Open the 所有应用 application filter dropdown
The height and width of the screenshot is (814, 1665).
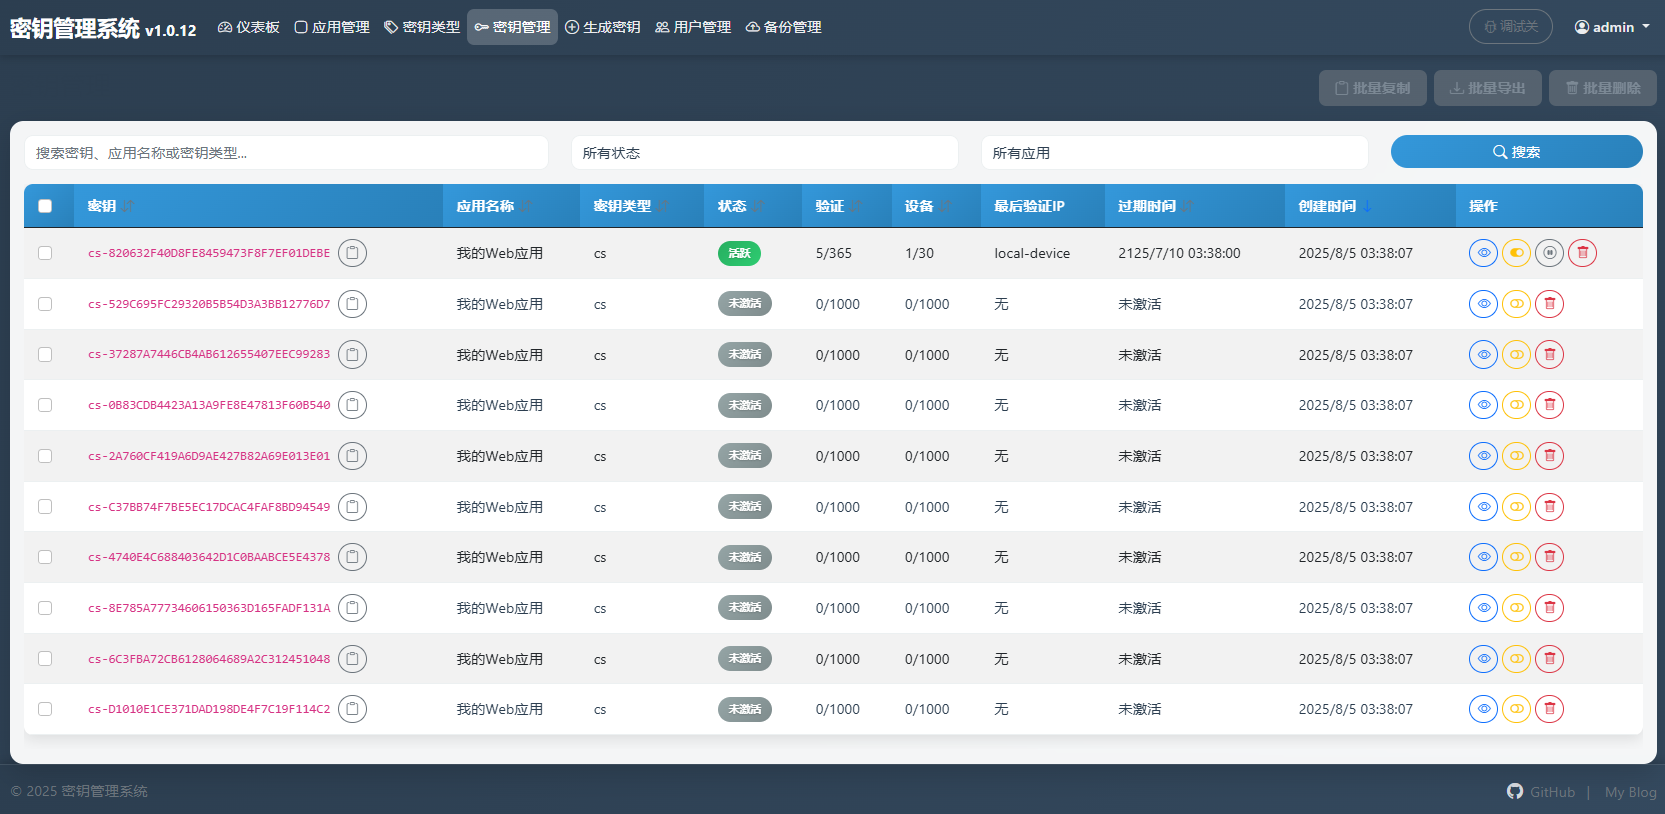[x=1174, y=153]
